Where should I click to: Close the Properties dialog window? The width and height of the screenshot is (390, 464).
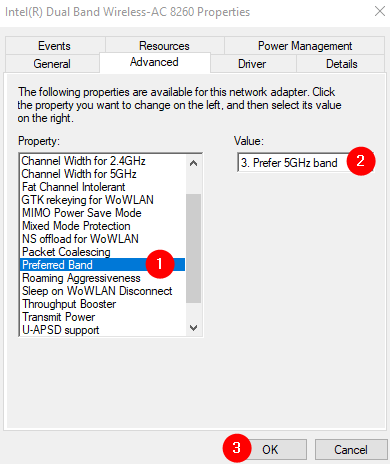click(x=380, y=11)
